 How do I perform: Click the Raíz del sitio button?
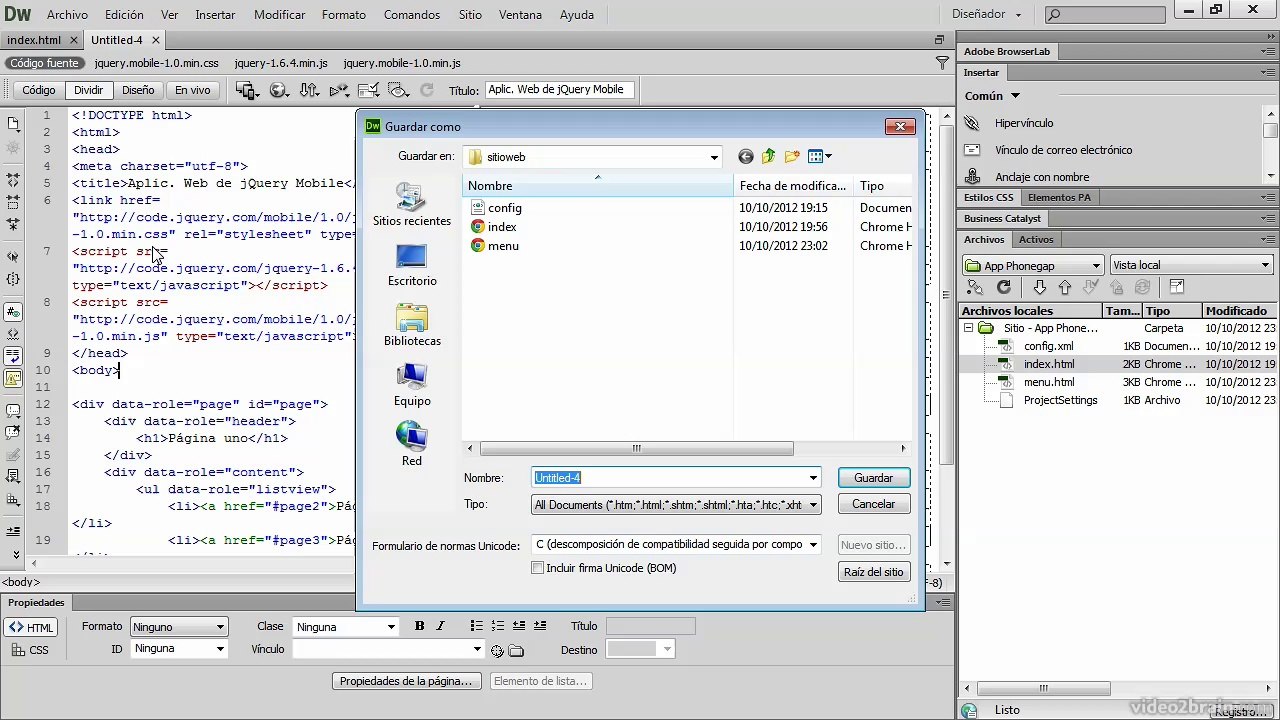pyautogui.click(x=873, y=572)
